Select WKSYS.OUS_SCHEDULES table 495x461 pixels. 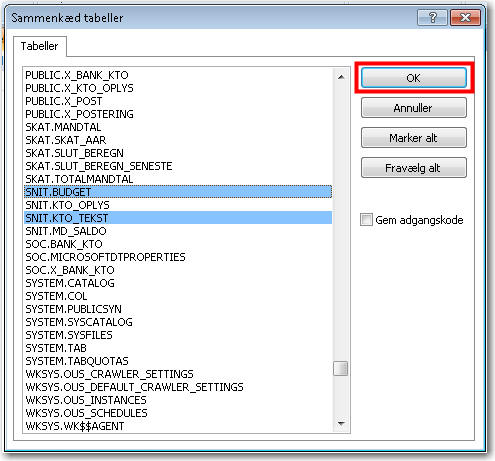pos(178,413)
